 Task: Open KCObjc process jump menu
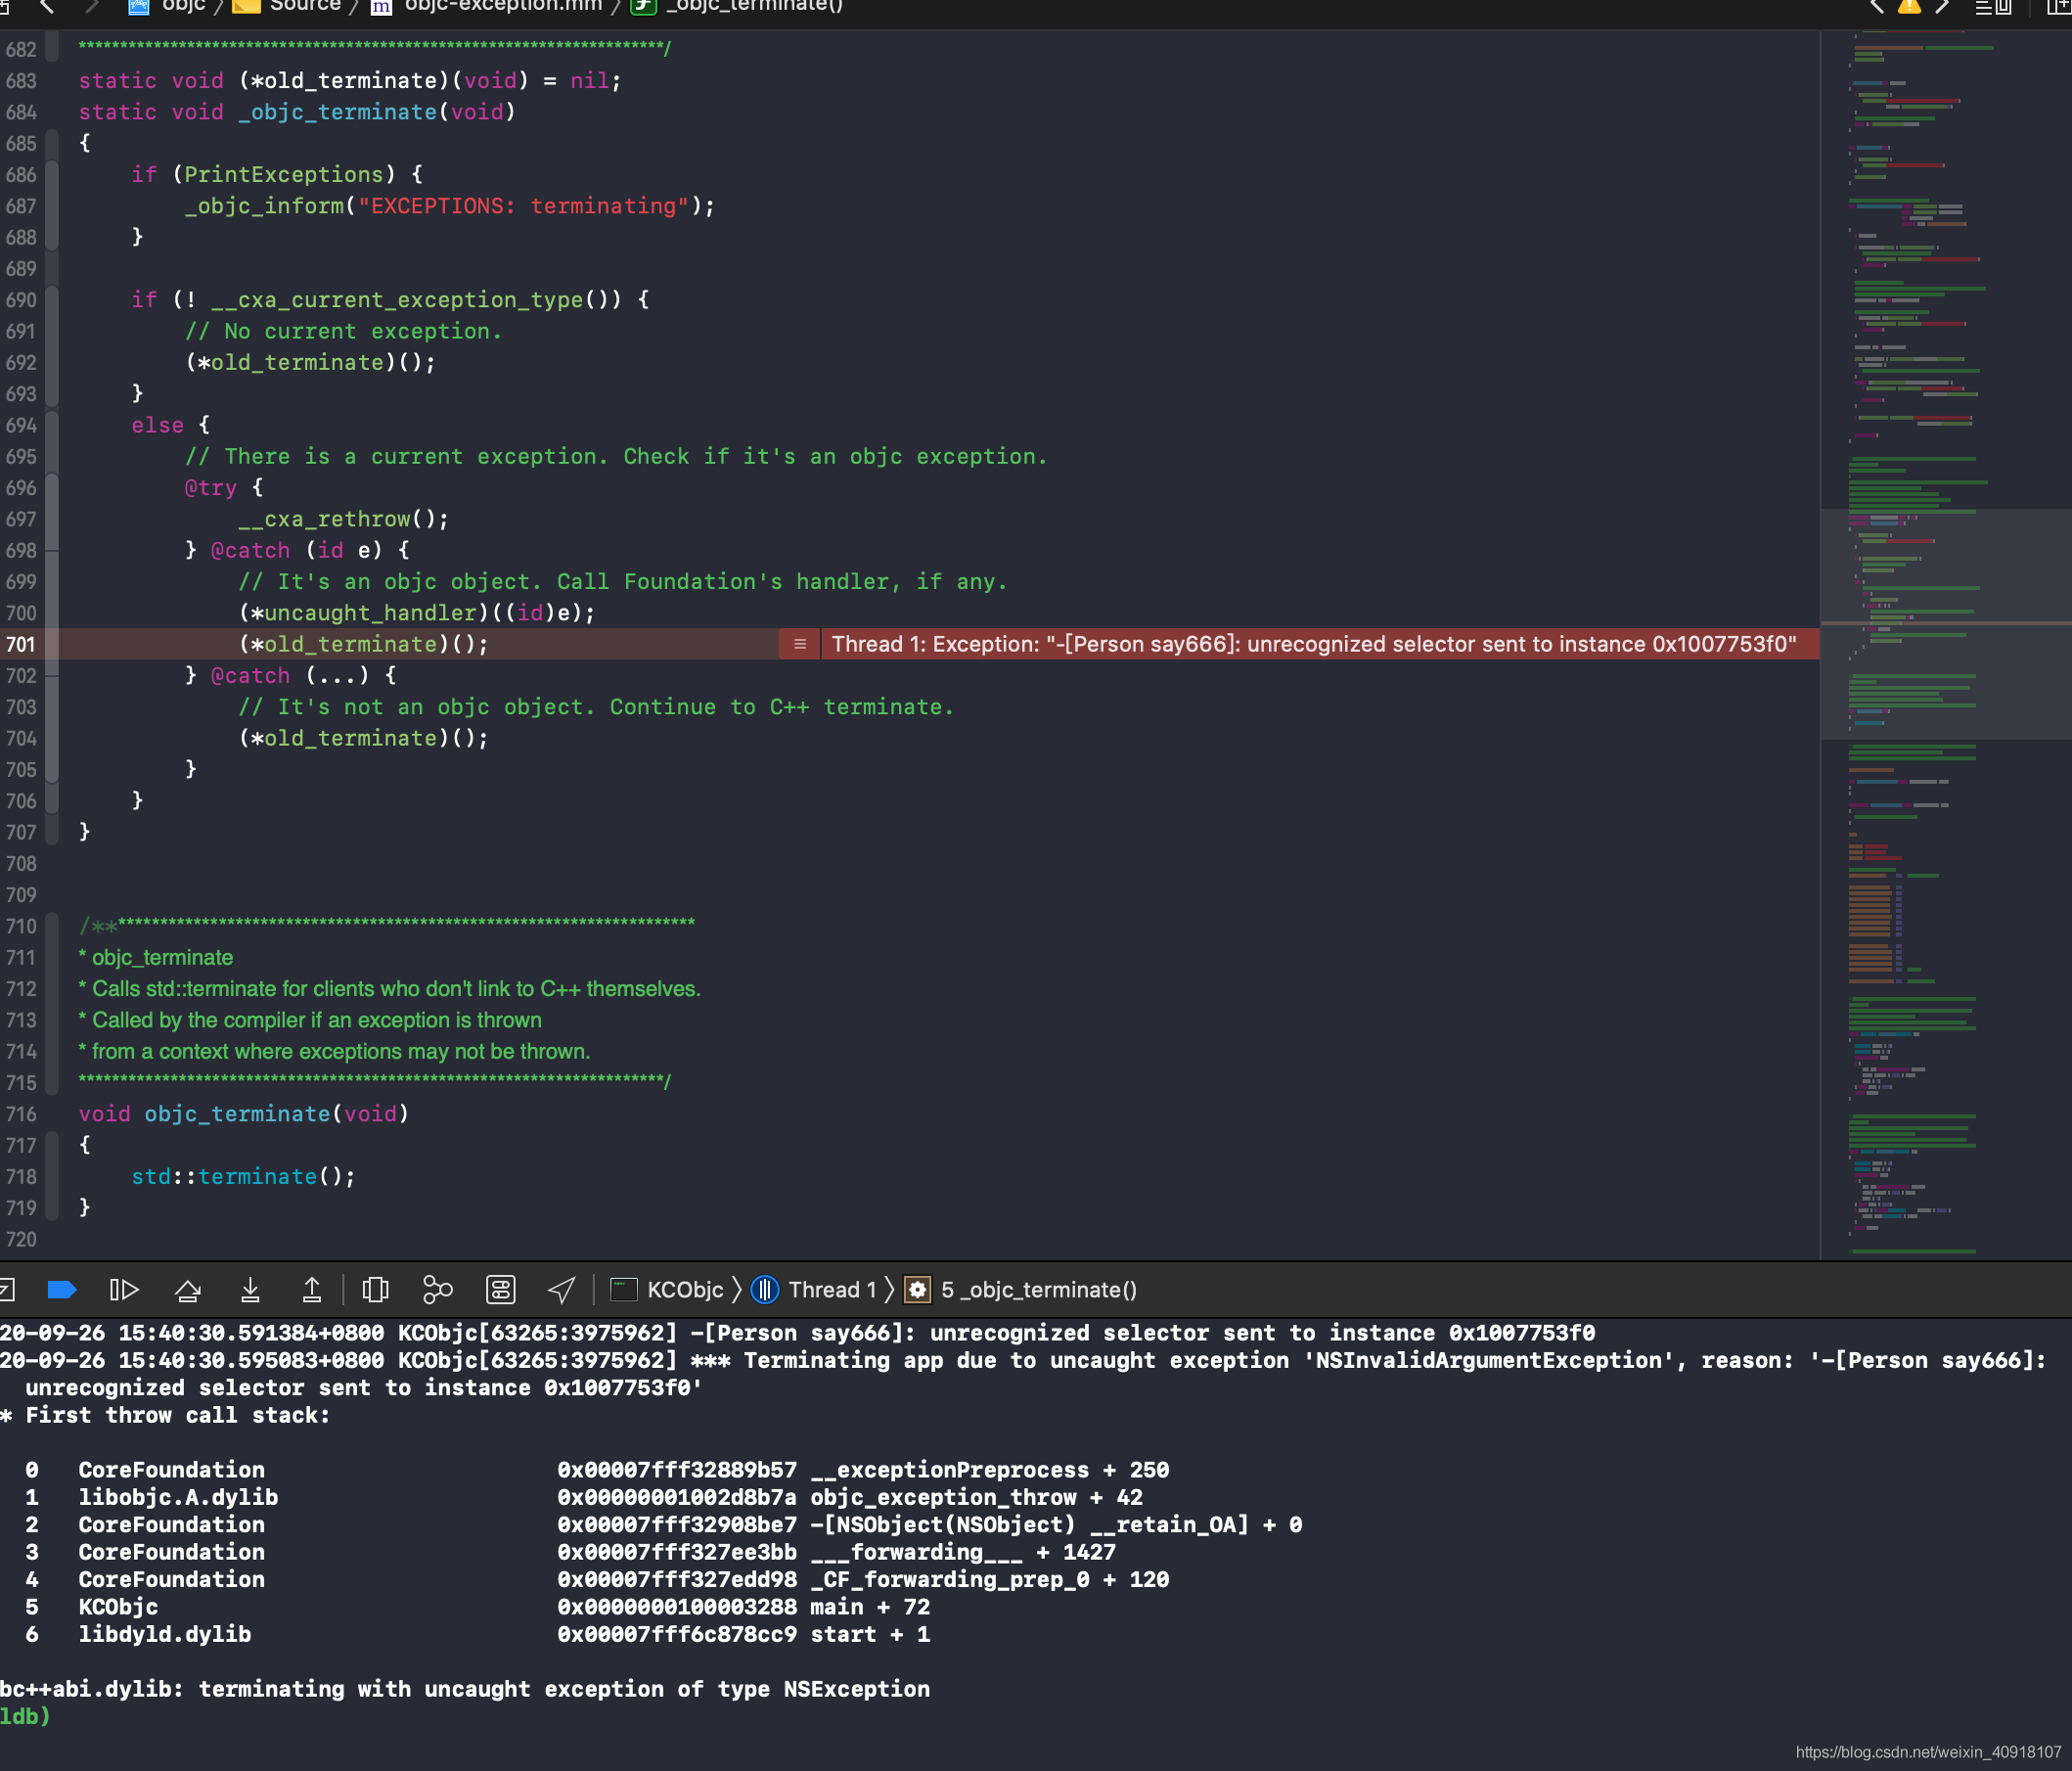point(685,1290)
